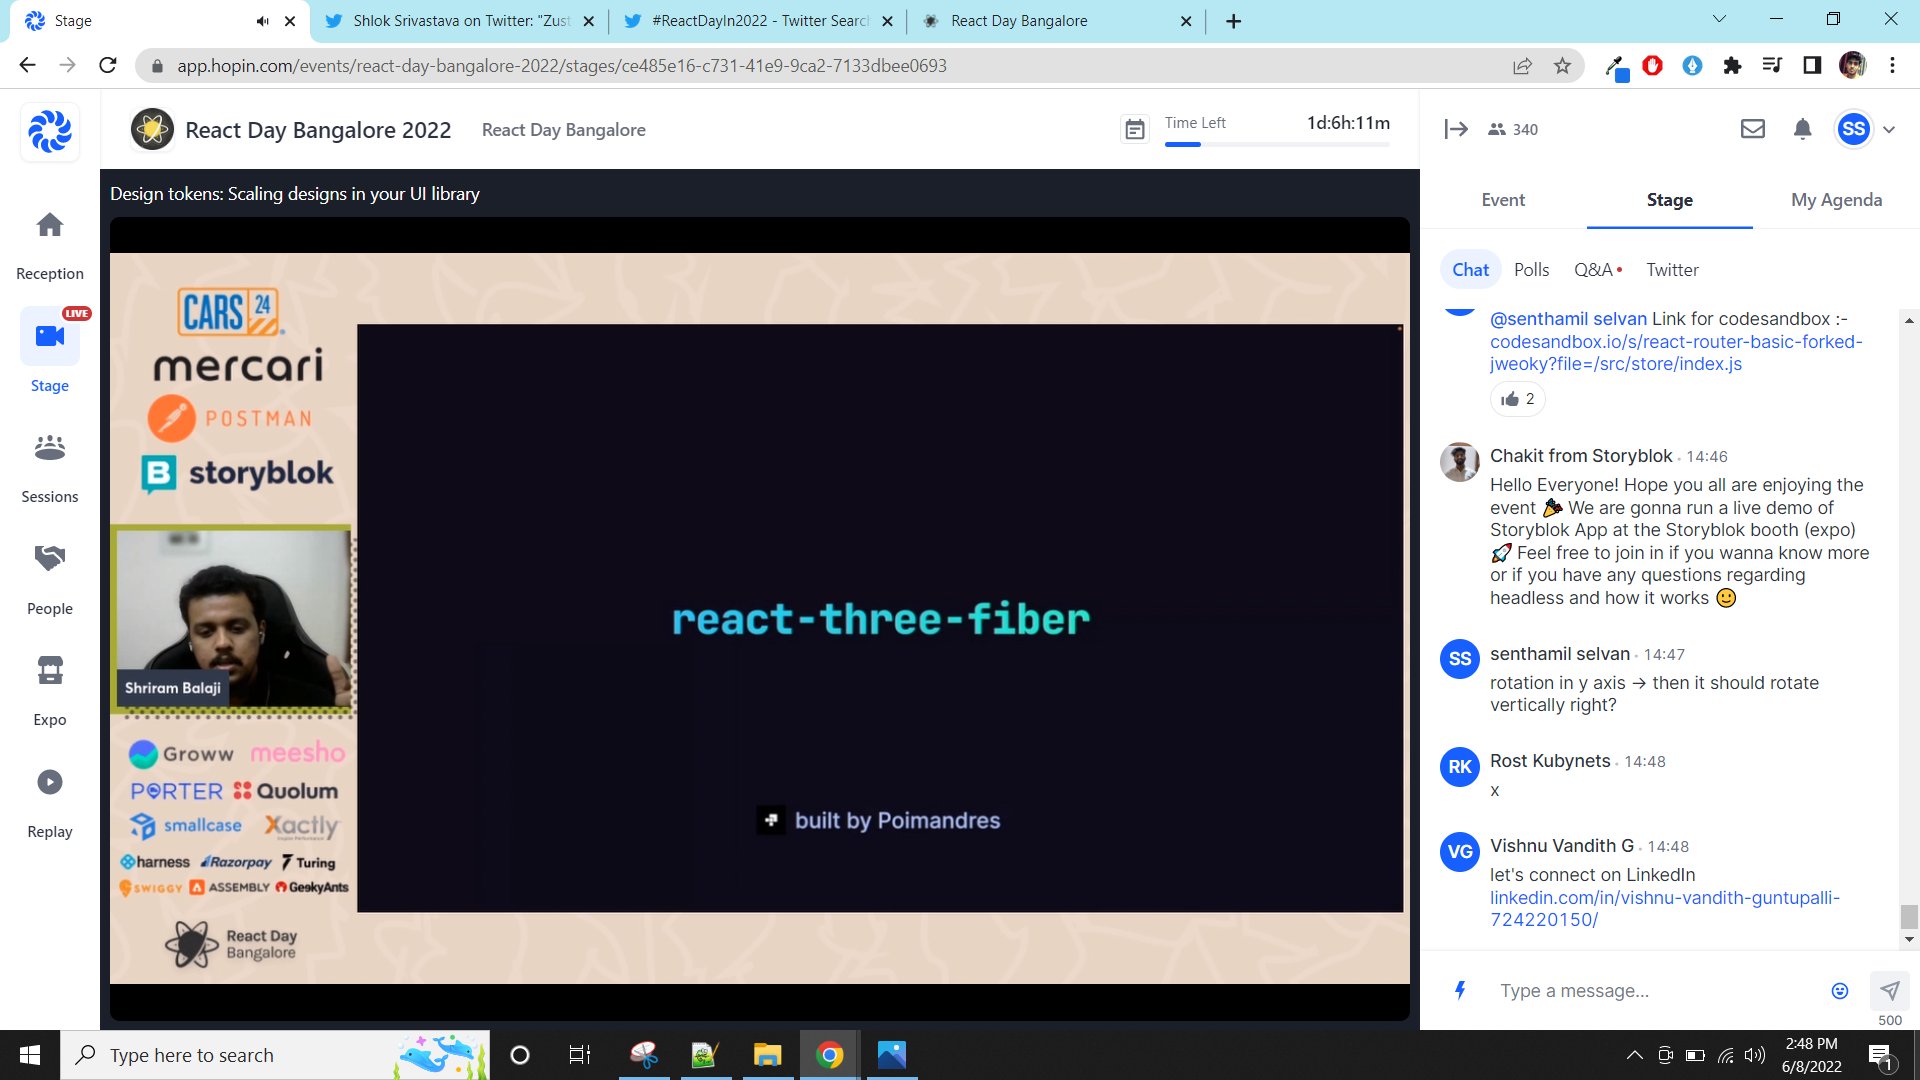Mute the Stage browser tab audio
Image resolution: width=1920 pixels, height=1080 pixels.
tap(262, 21)
